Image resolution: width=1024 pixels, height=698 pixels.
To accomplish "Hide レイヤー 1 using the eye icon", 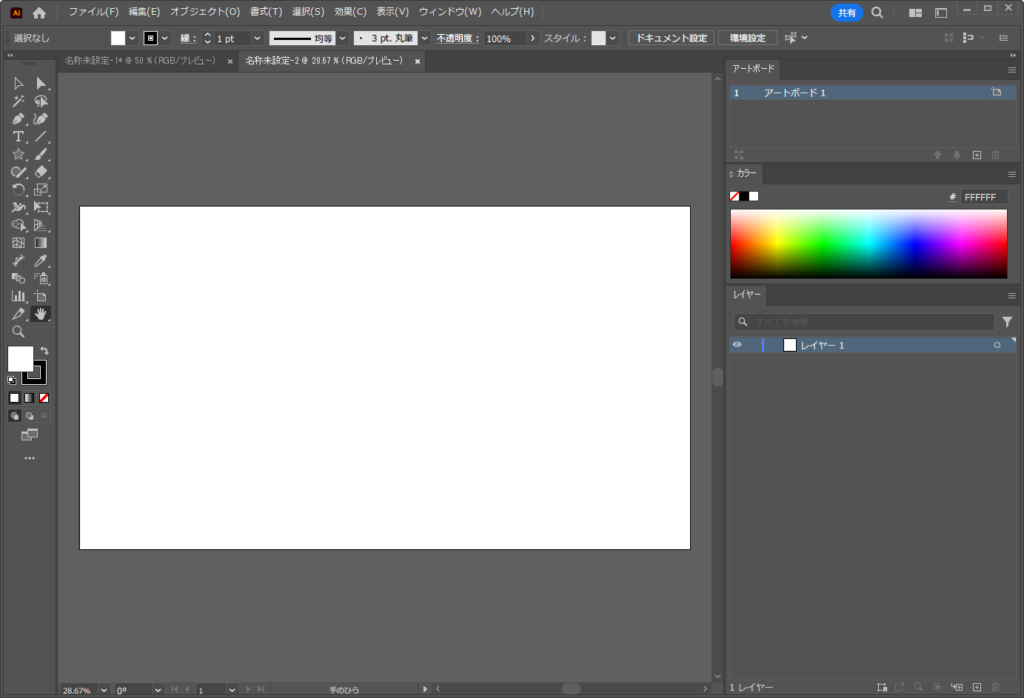I will click(737, 345).
